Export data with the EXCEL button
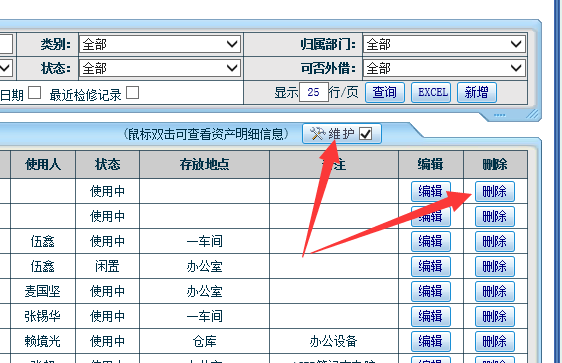The image size is (562, 363). tap(431, 92)
